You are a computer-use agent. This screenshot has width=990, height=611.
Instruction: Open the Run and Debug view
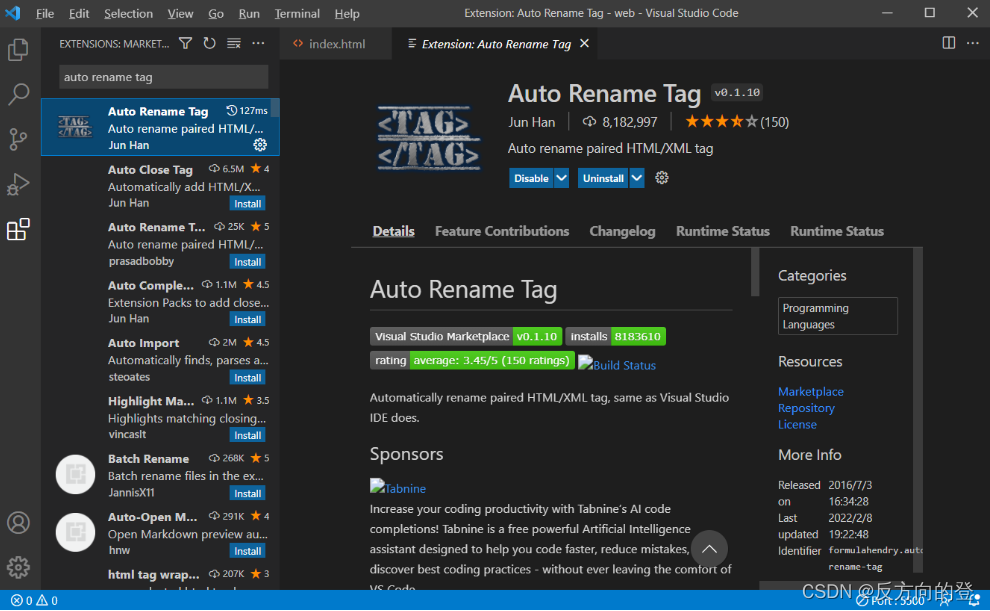click(18, 184)
